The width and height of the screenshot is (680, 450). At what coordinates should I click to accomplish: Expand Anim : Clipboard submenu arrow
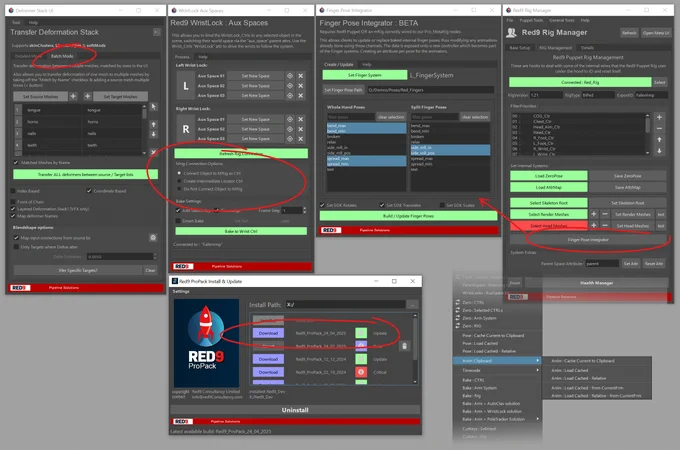pyautogui.click(x=538, y=361)
